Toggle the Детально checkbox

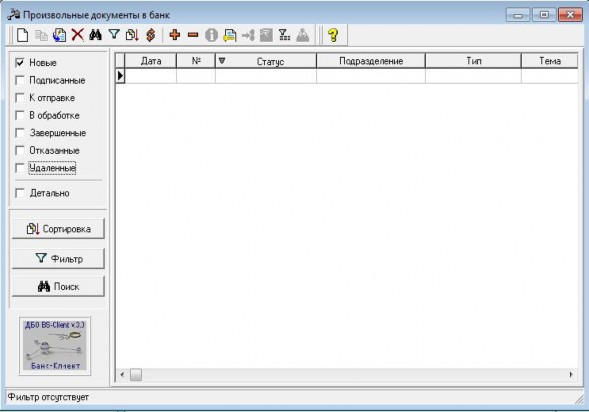click(x=20, y=193)
